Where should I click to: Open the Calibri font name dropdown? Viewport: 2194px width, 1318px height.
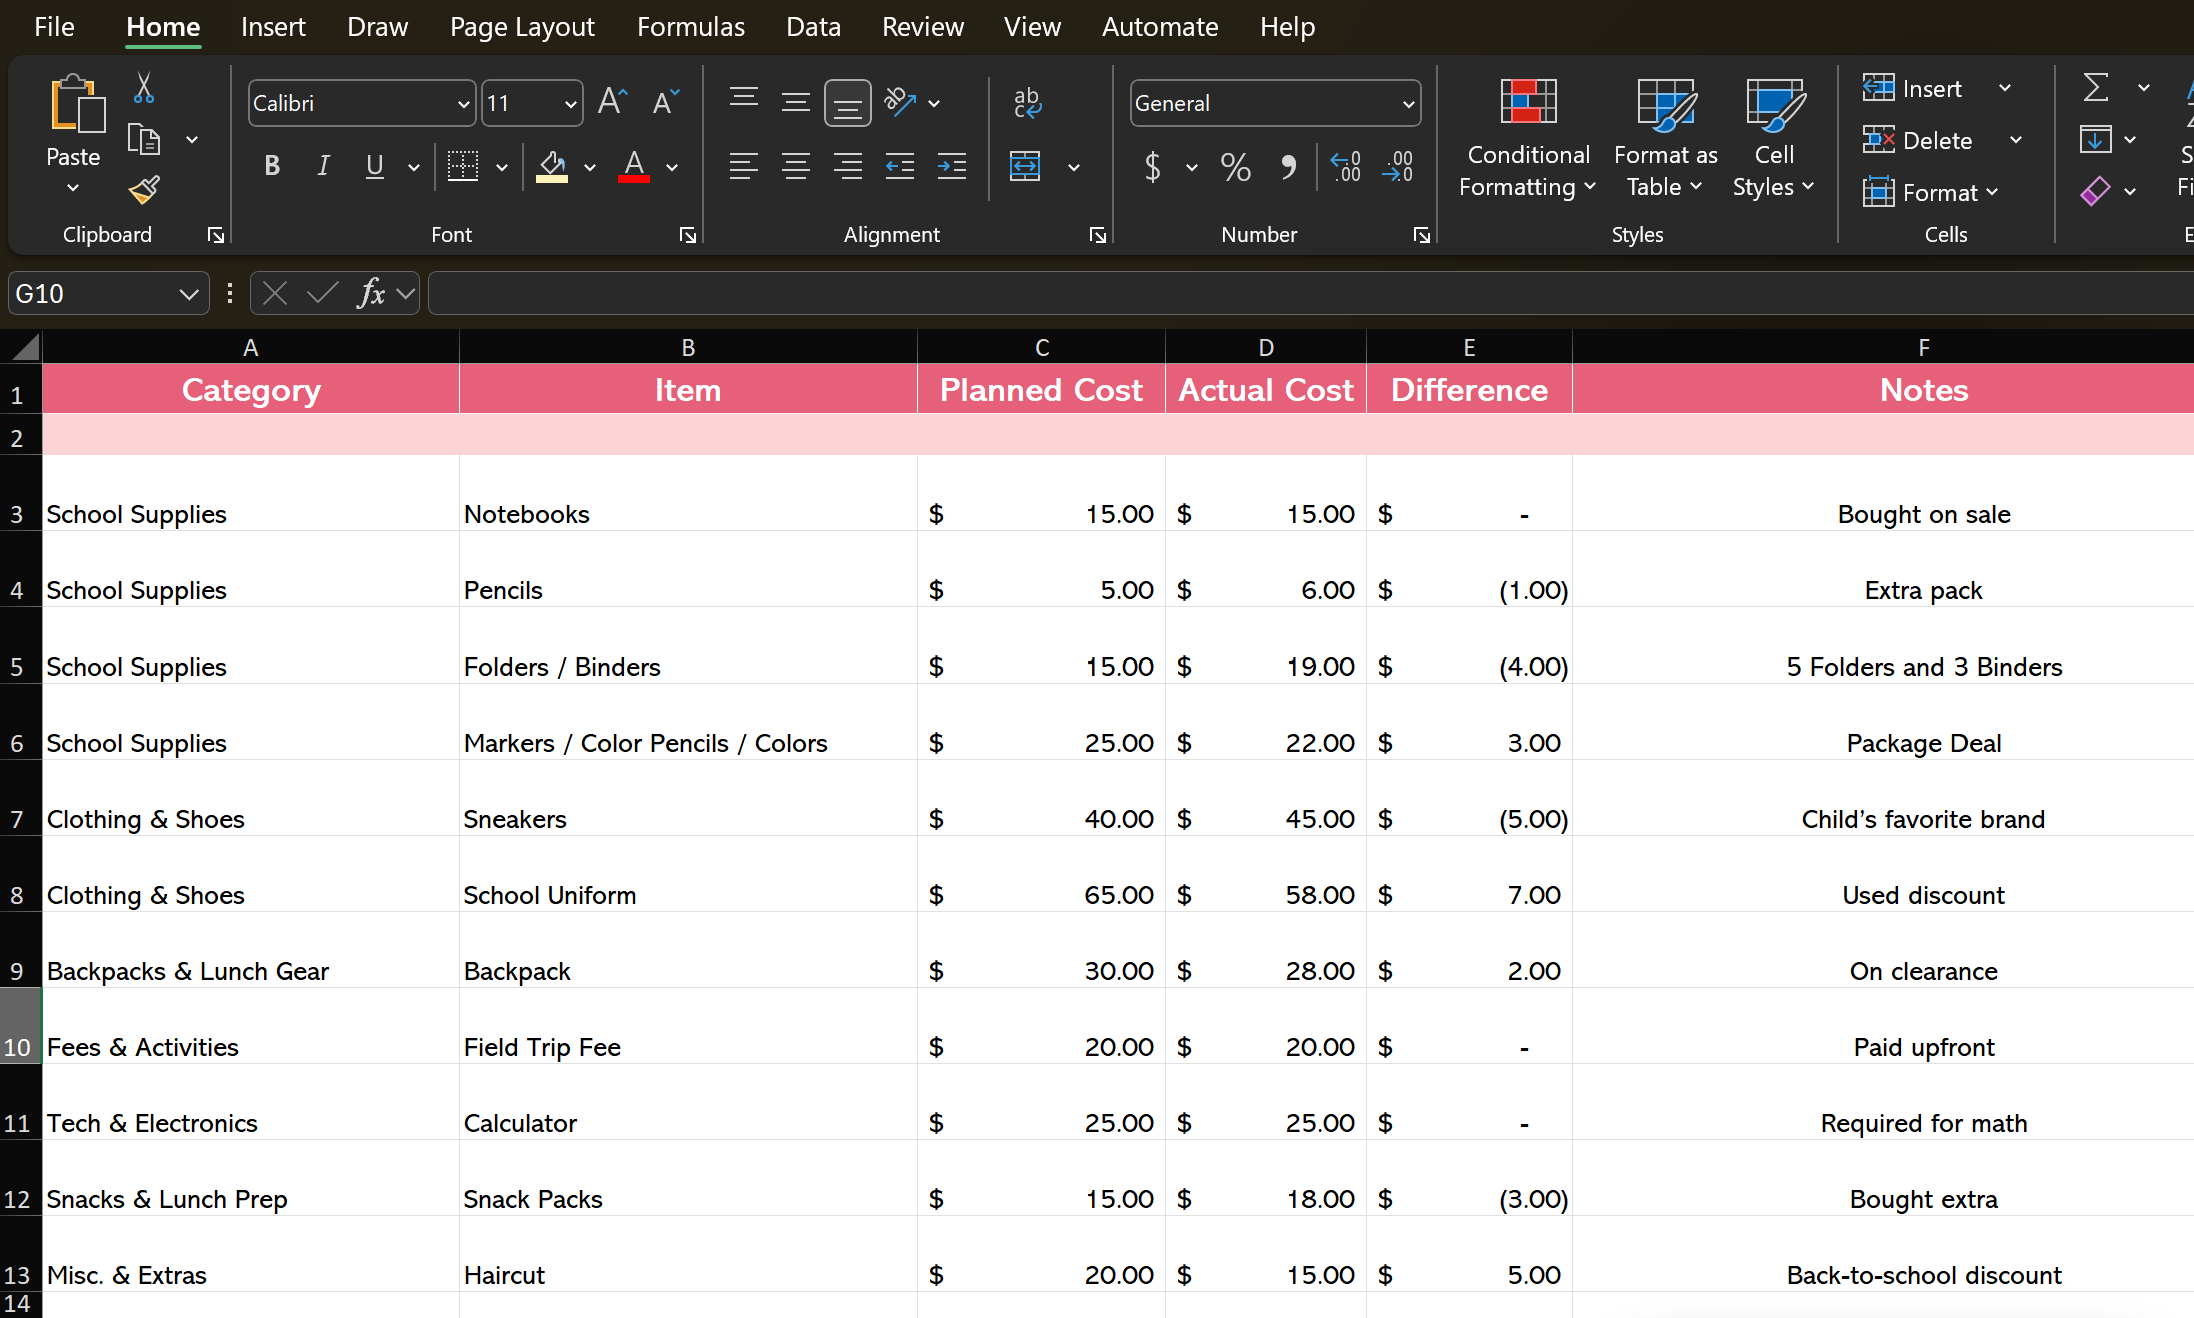tap(463, 104)
